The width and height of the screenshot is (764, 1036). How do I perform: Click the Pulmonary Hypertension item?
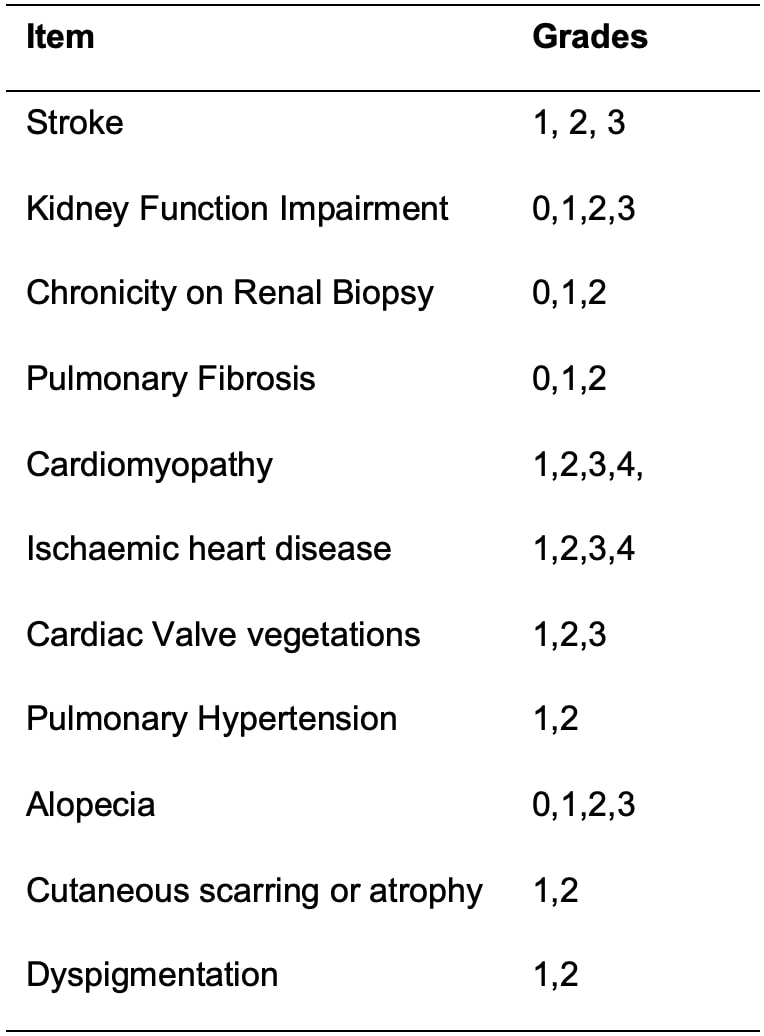click(x=211, y=719)
